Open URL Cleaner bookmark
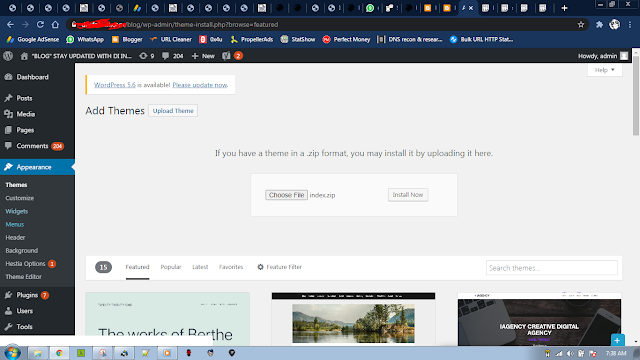Image resolution: width=640 pixels, height=360 pixels. (x=170, y=39)
